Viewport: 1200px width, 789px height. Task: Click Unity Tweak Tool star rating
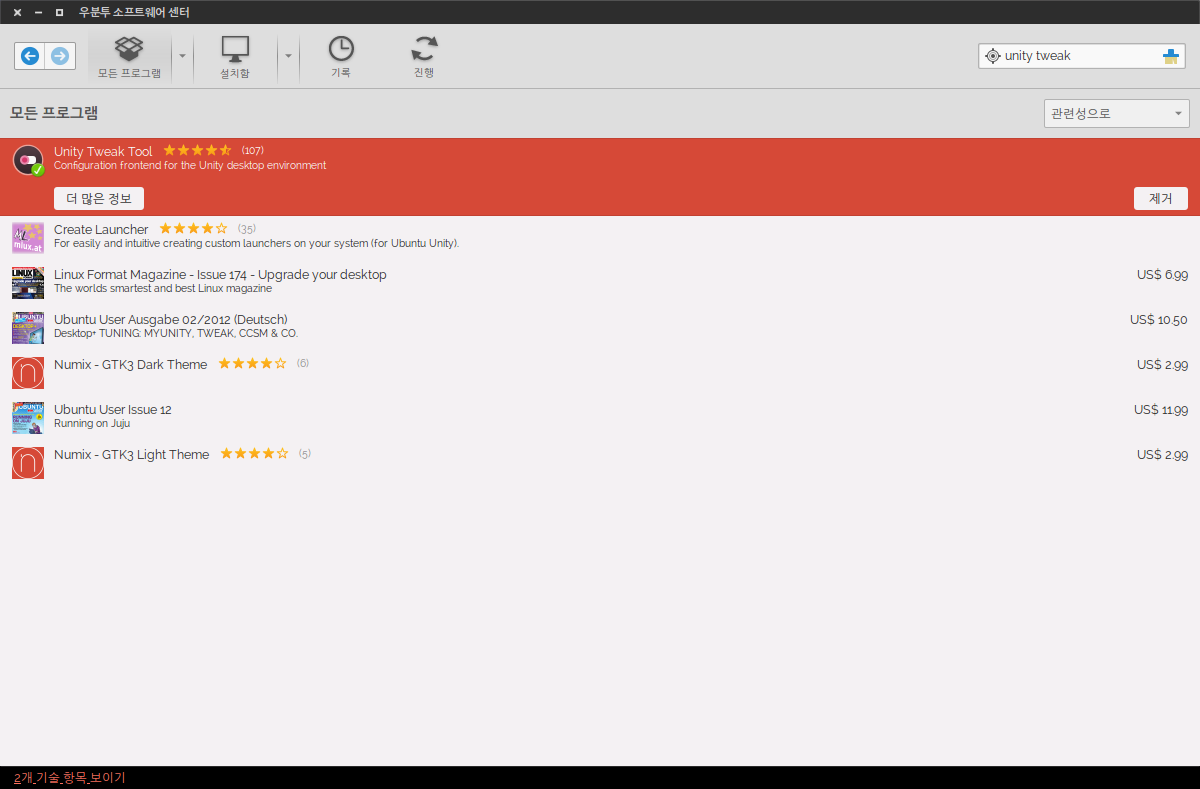(197, 151)
